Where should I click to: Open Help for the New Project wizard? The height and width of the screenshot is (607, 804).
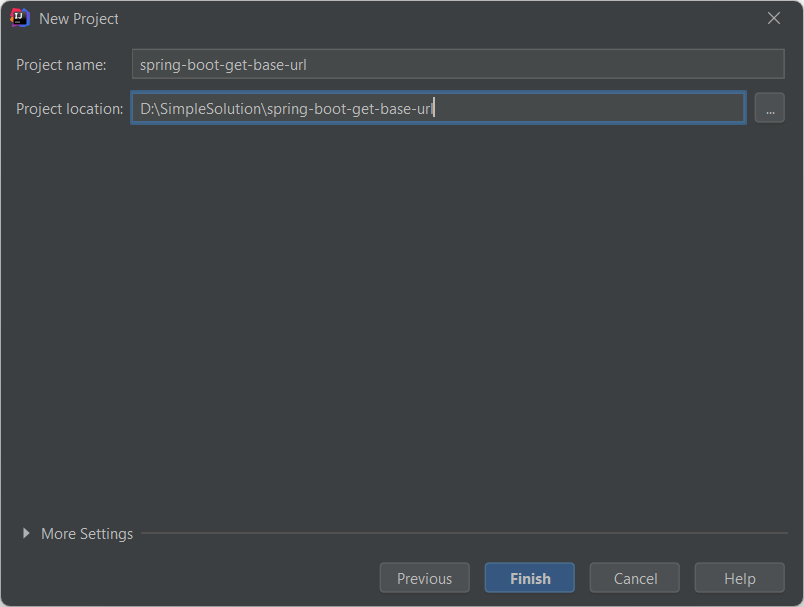coord(739,578)
